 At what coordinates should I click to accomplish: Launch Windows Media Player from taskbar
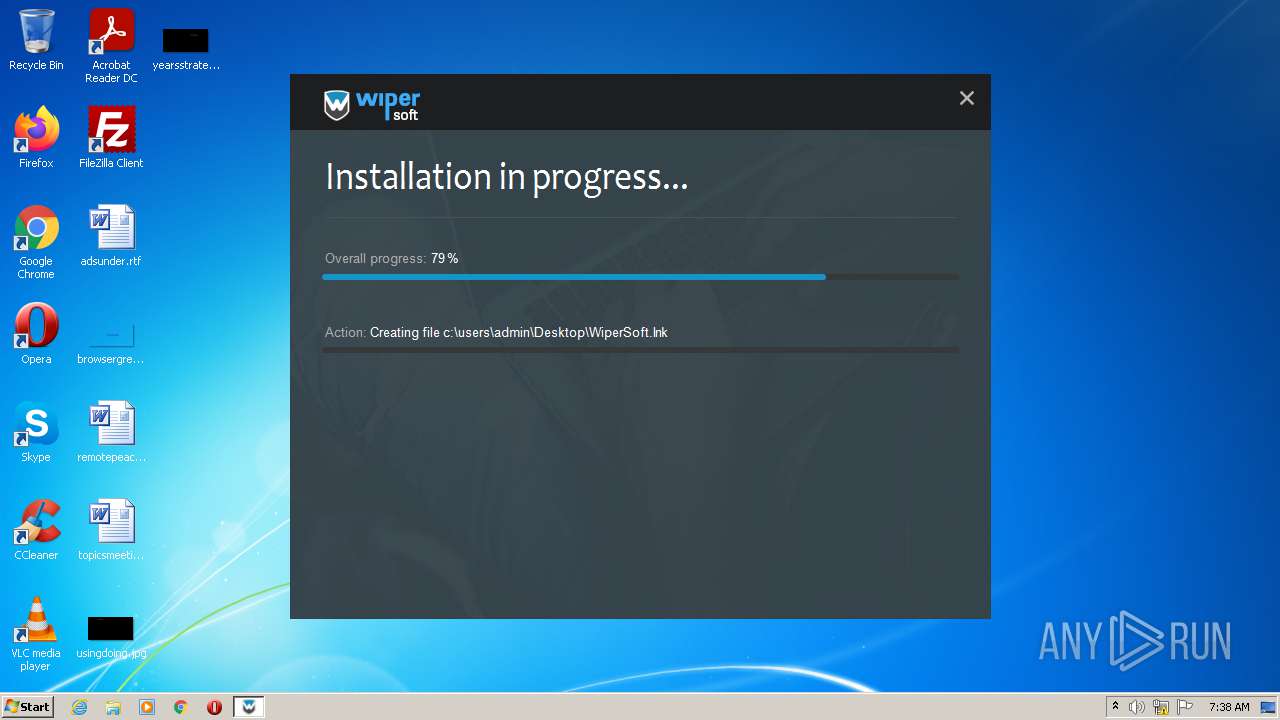click(x=147, y=707)
